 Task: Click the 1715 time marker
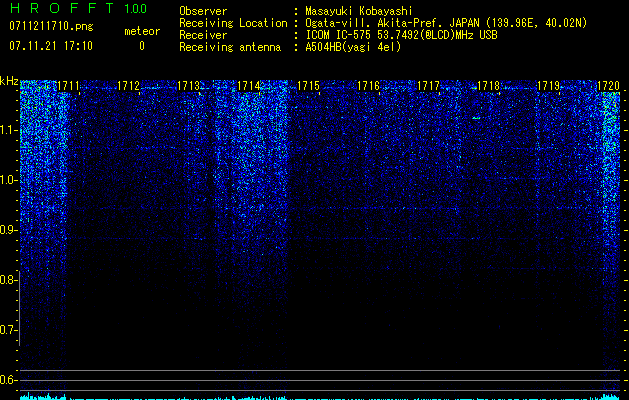308,86
